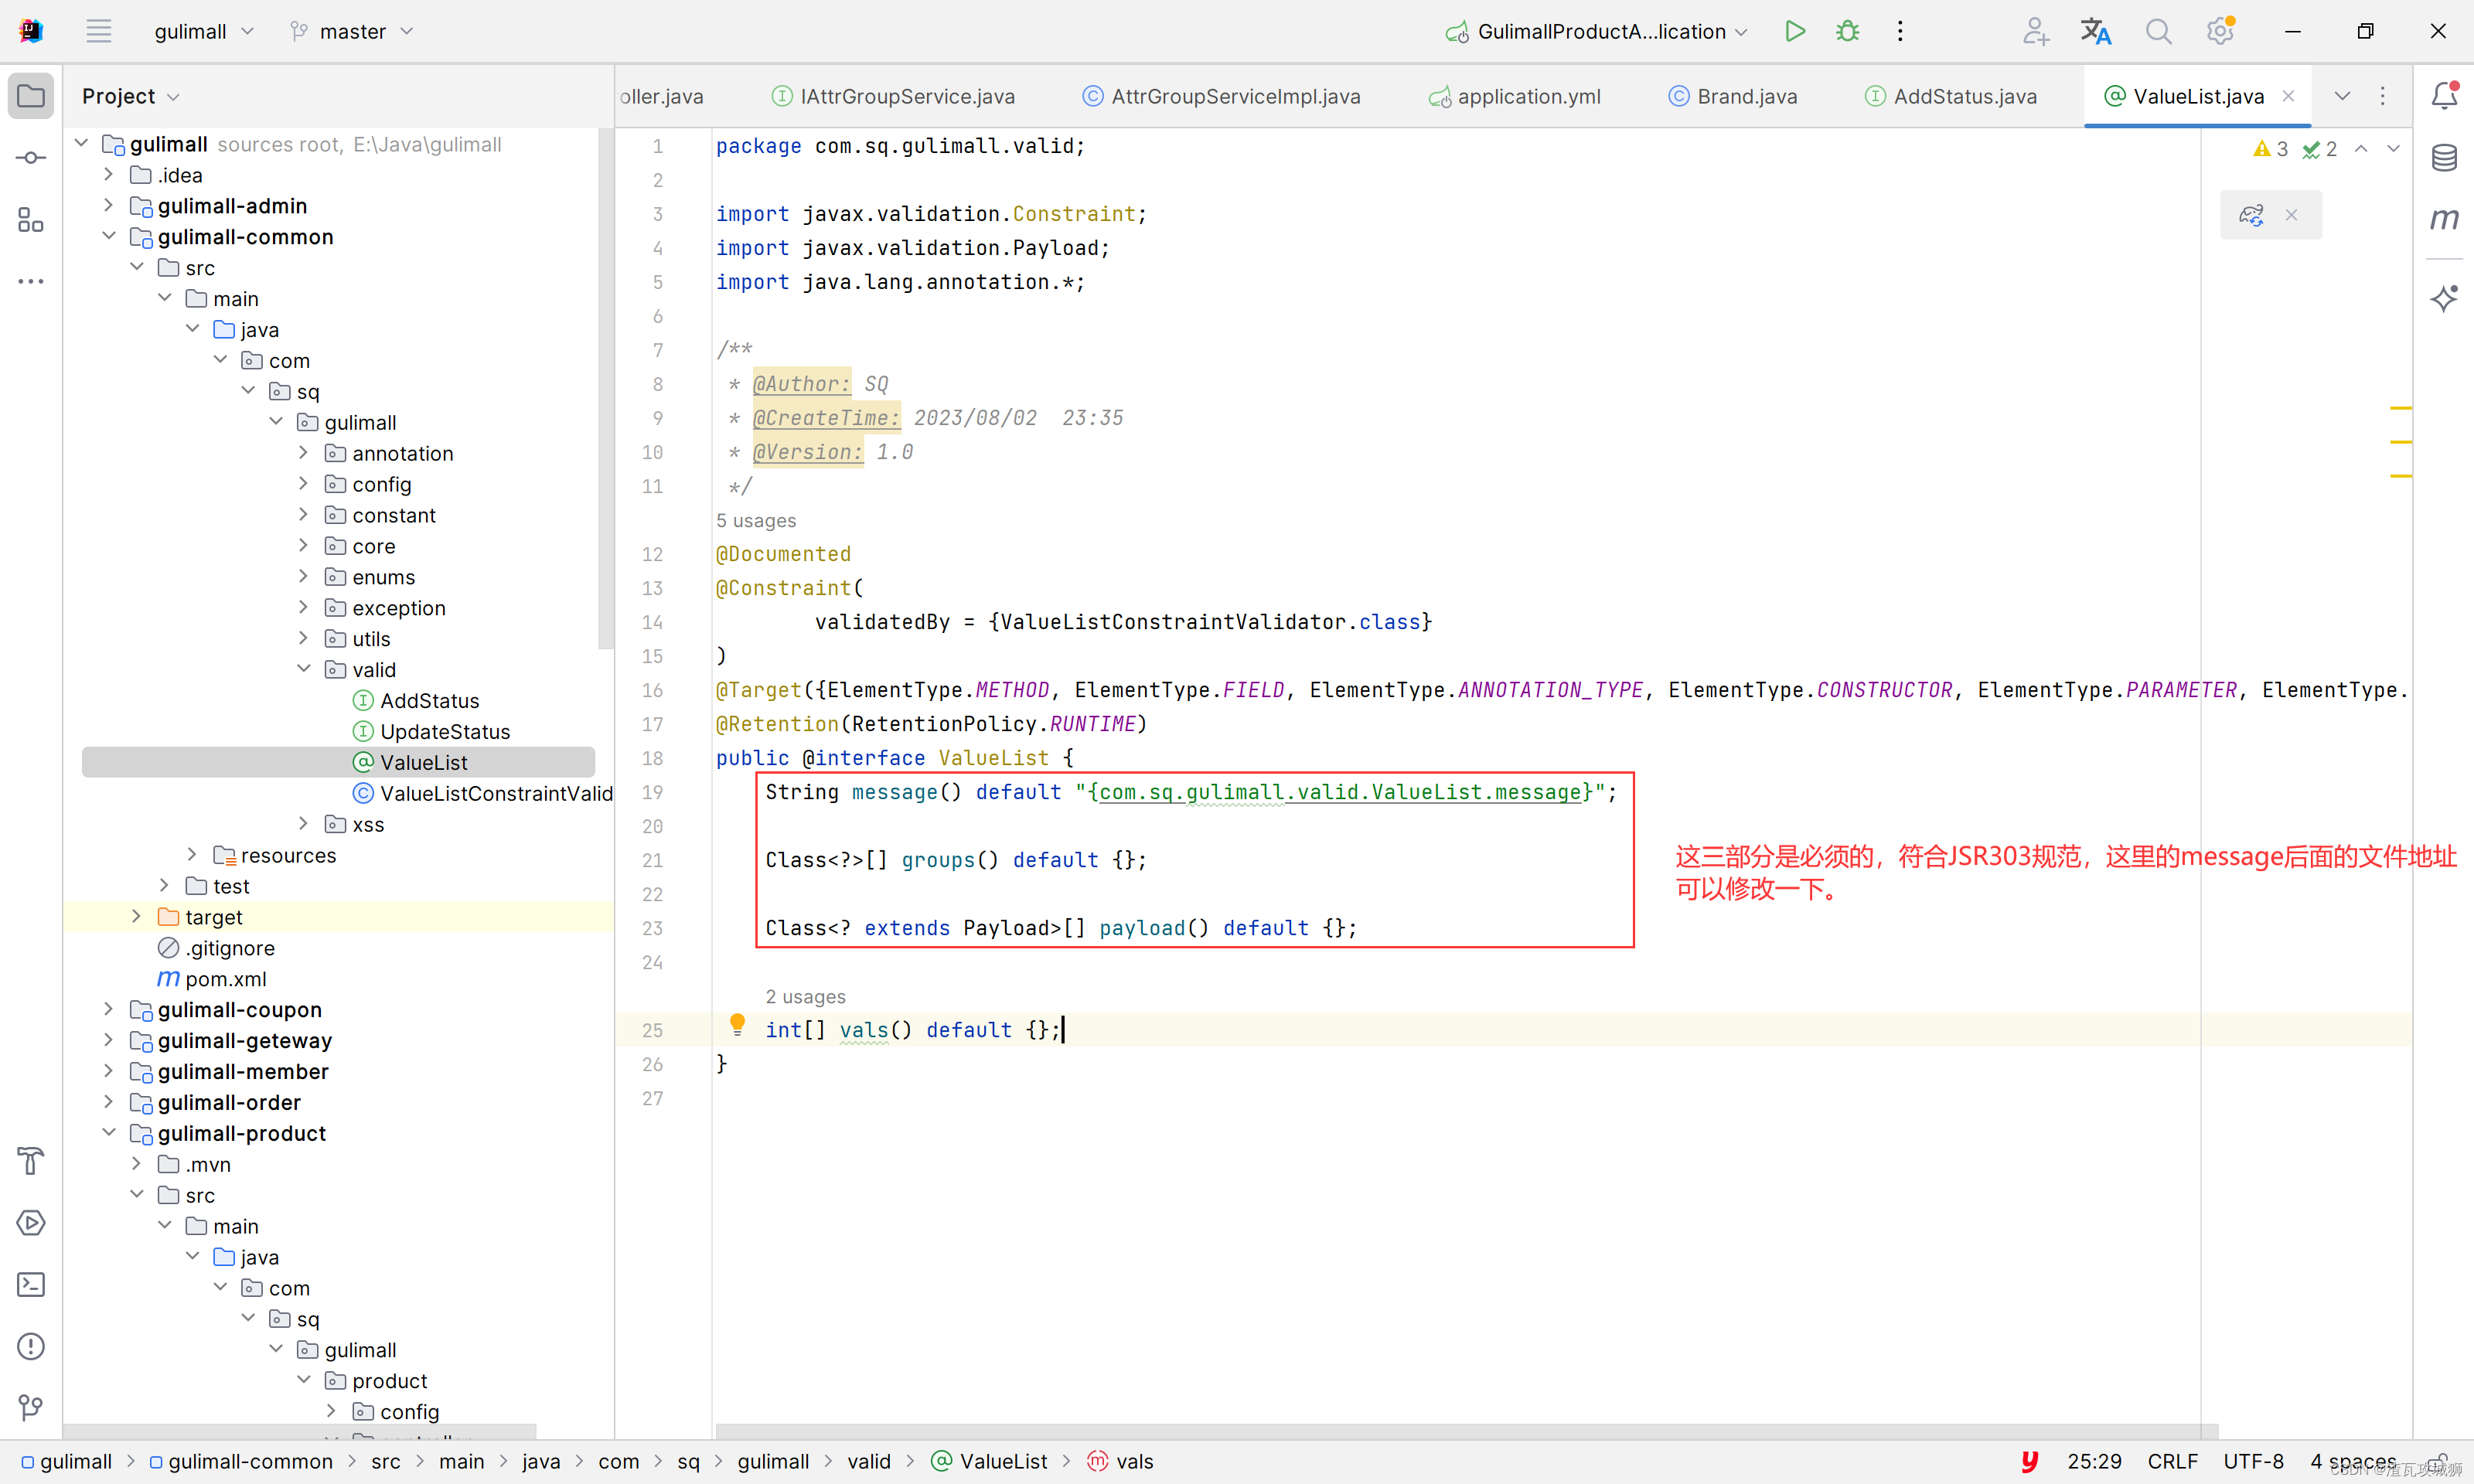
Task: Toggle the Project tool window folder button
Action: pos(31,96)
